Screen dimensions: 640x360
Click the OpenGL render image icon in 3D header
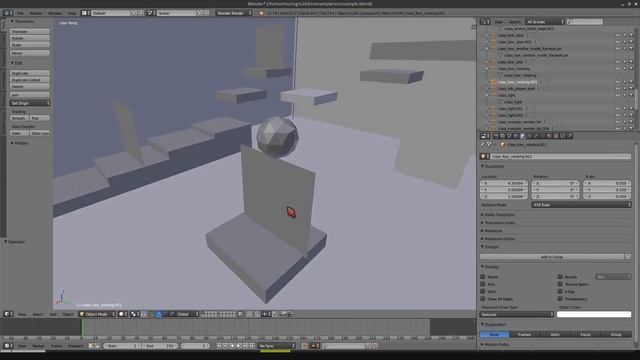(283, 314)
